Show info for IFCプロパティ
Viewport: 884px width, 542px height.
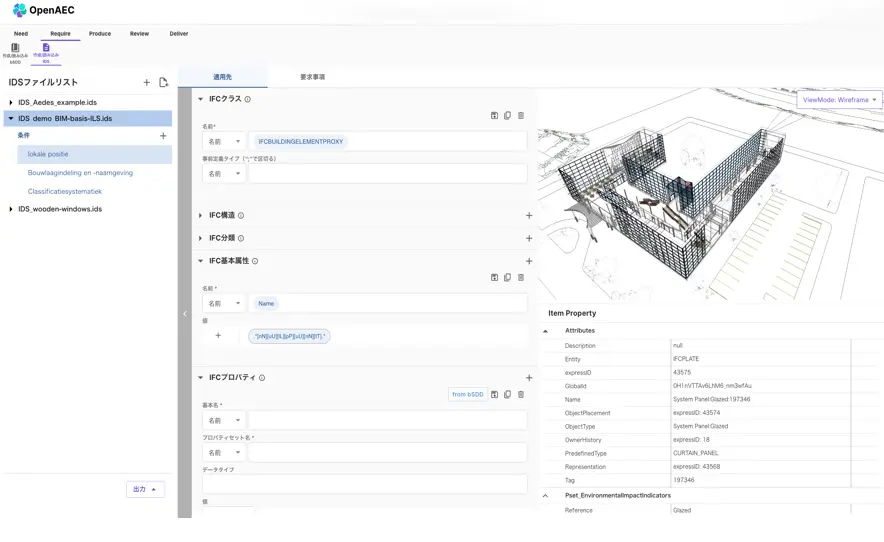(262, 378)
